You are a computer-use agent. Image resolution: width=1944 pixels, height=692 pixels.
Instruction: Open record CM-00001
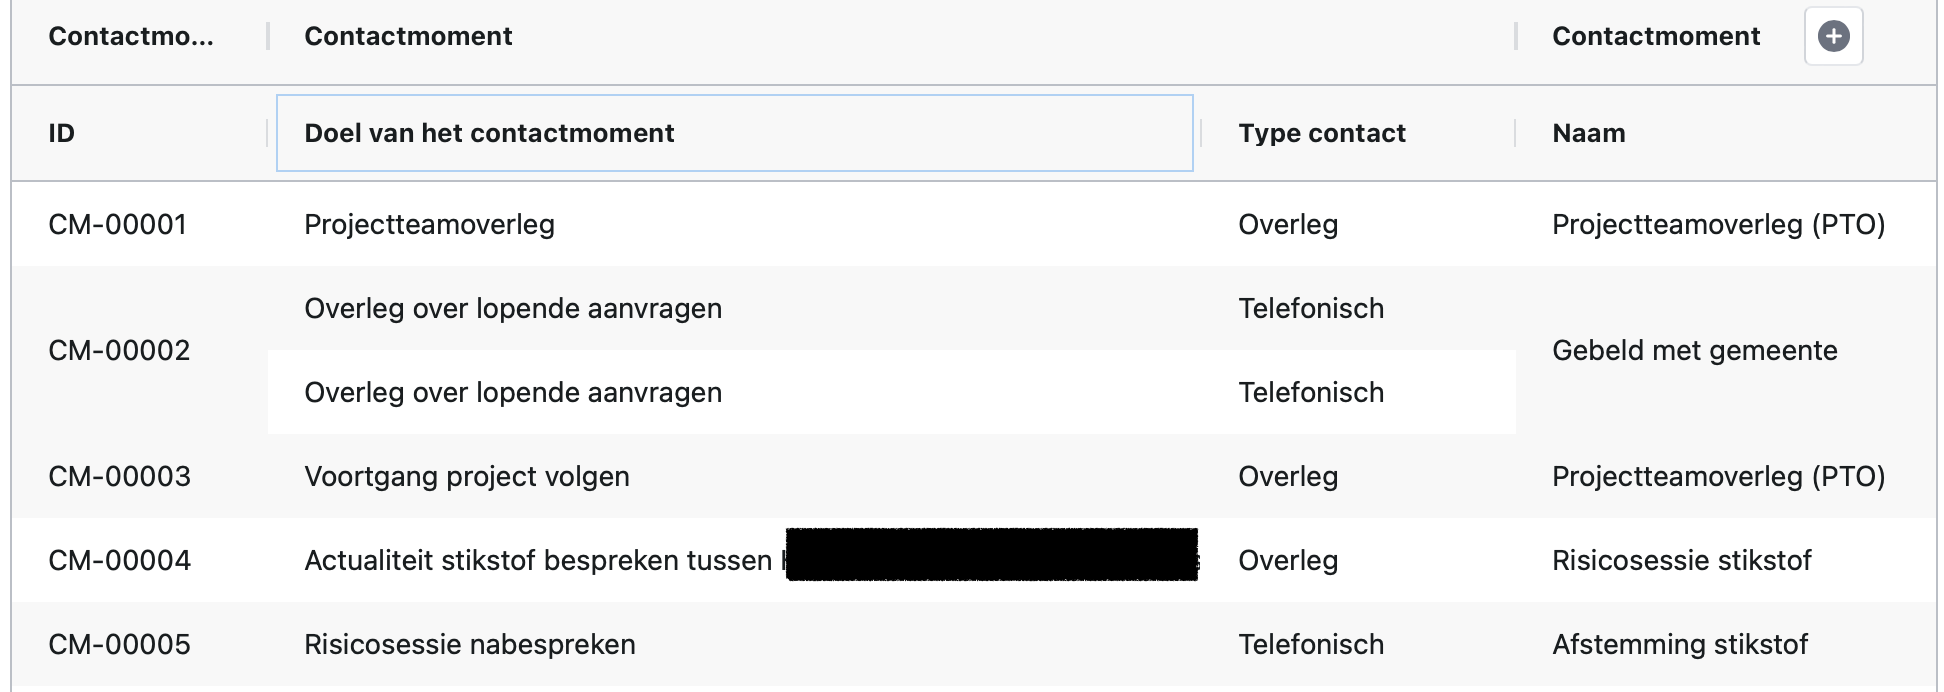118,224
